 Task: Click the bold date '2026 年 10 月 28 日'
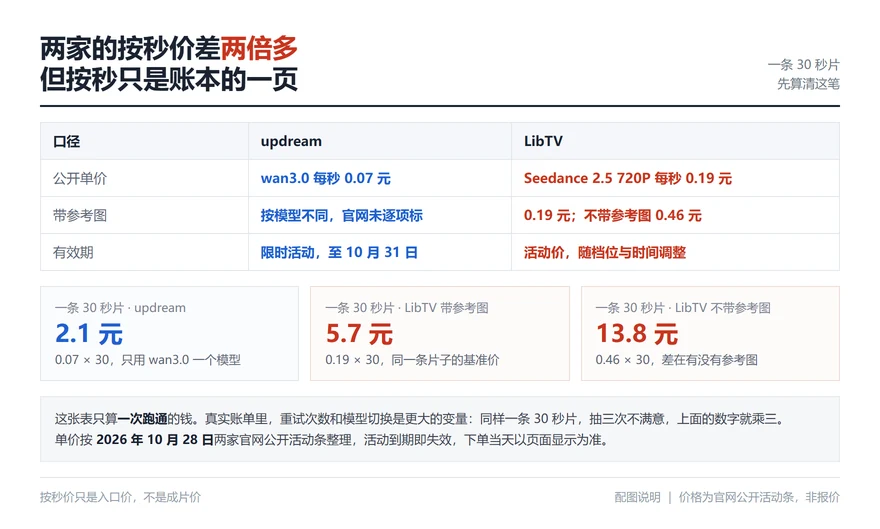tap(155, 439)
